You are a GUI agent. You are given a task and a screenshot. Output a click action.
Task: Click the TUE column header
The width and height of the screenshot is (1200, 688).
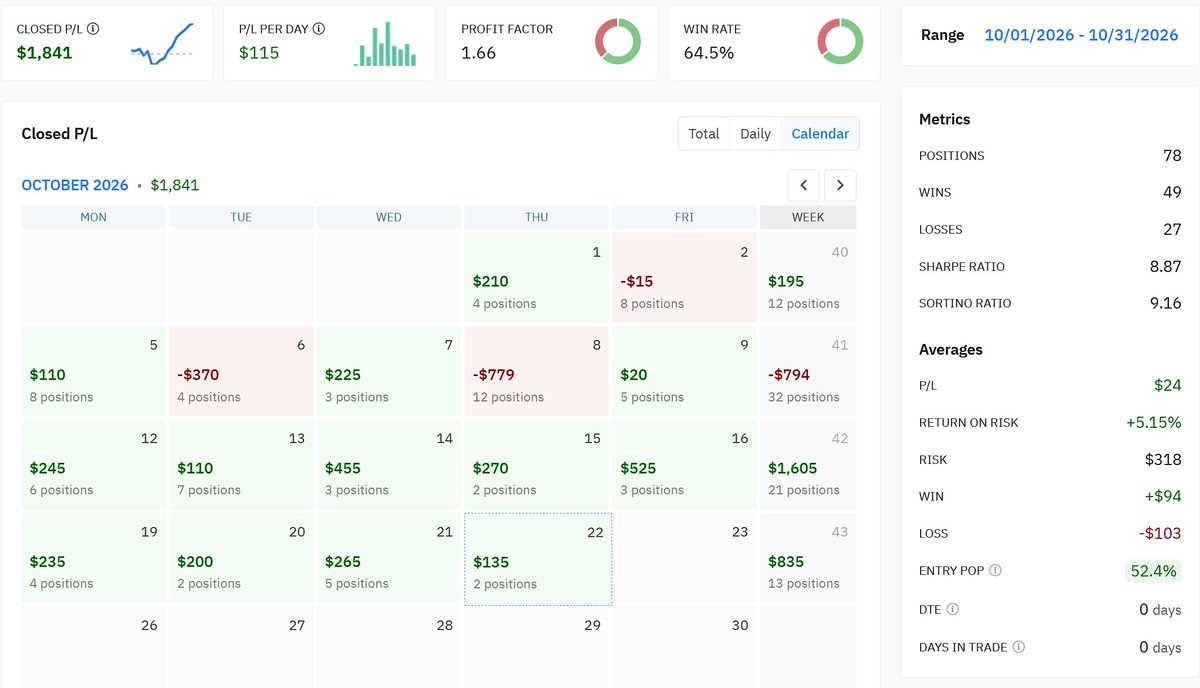tap(241, 217)
